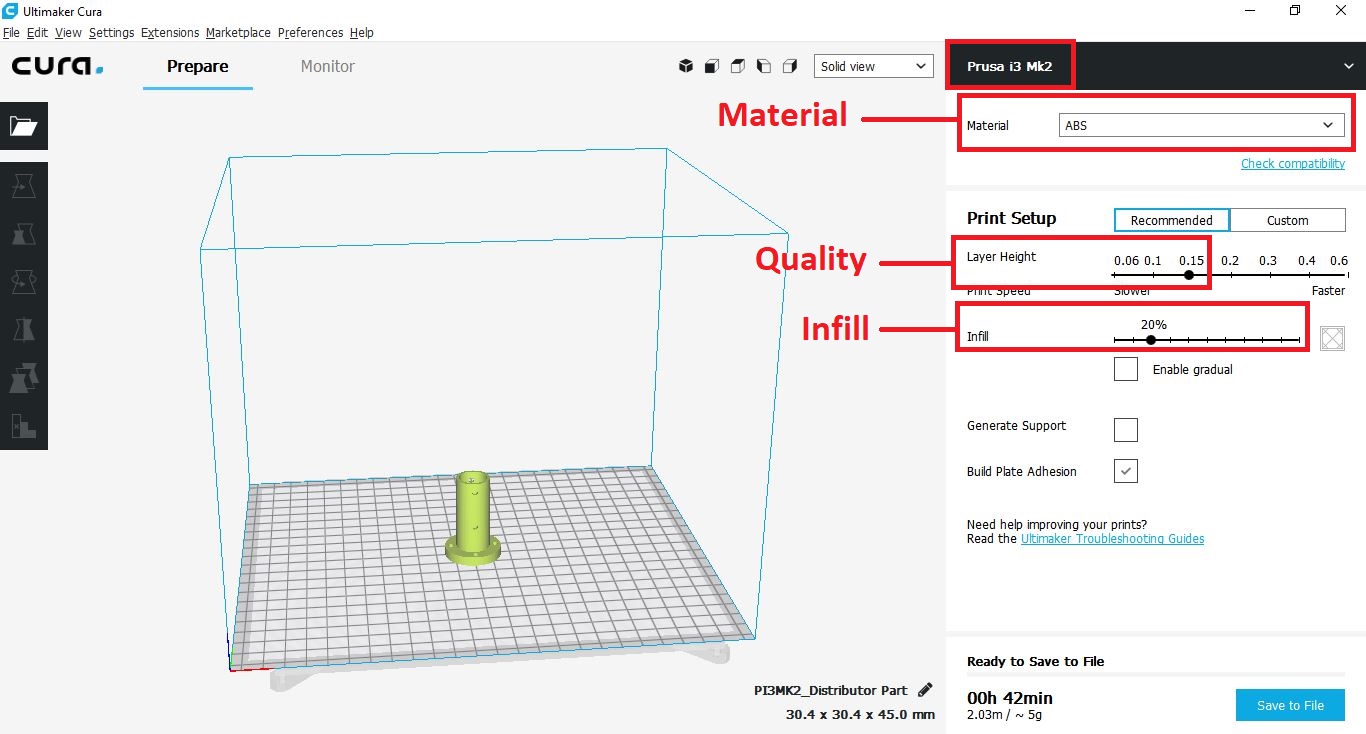
Task: Click the Infill slider handle at 20%
Action: (x=1151, y=340)
